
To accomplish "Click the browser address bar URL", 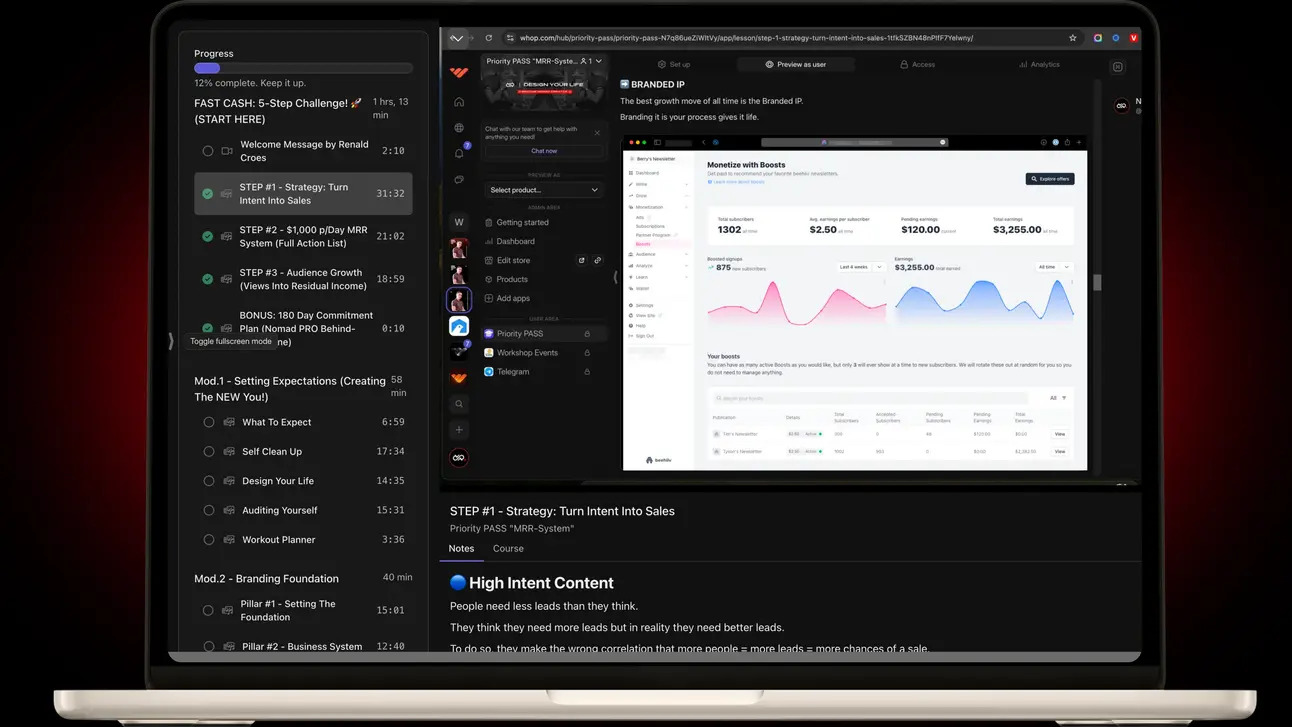I will point(746,38).
